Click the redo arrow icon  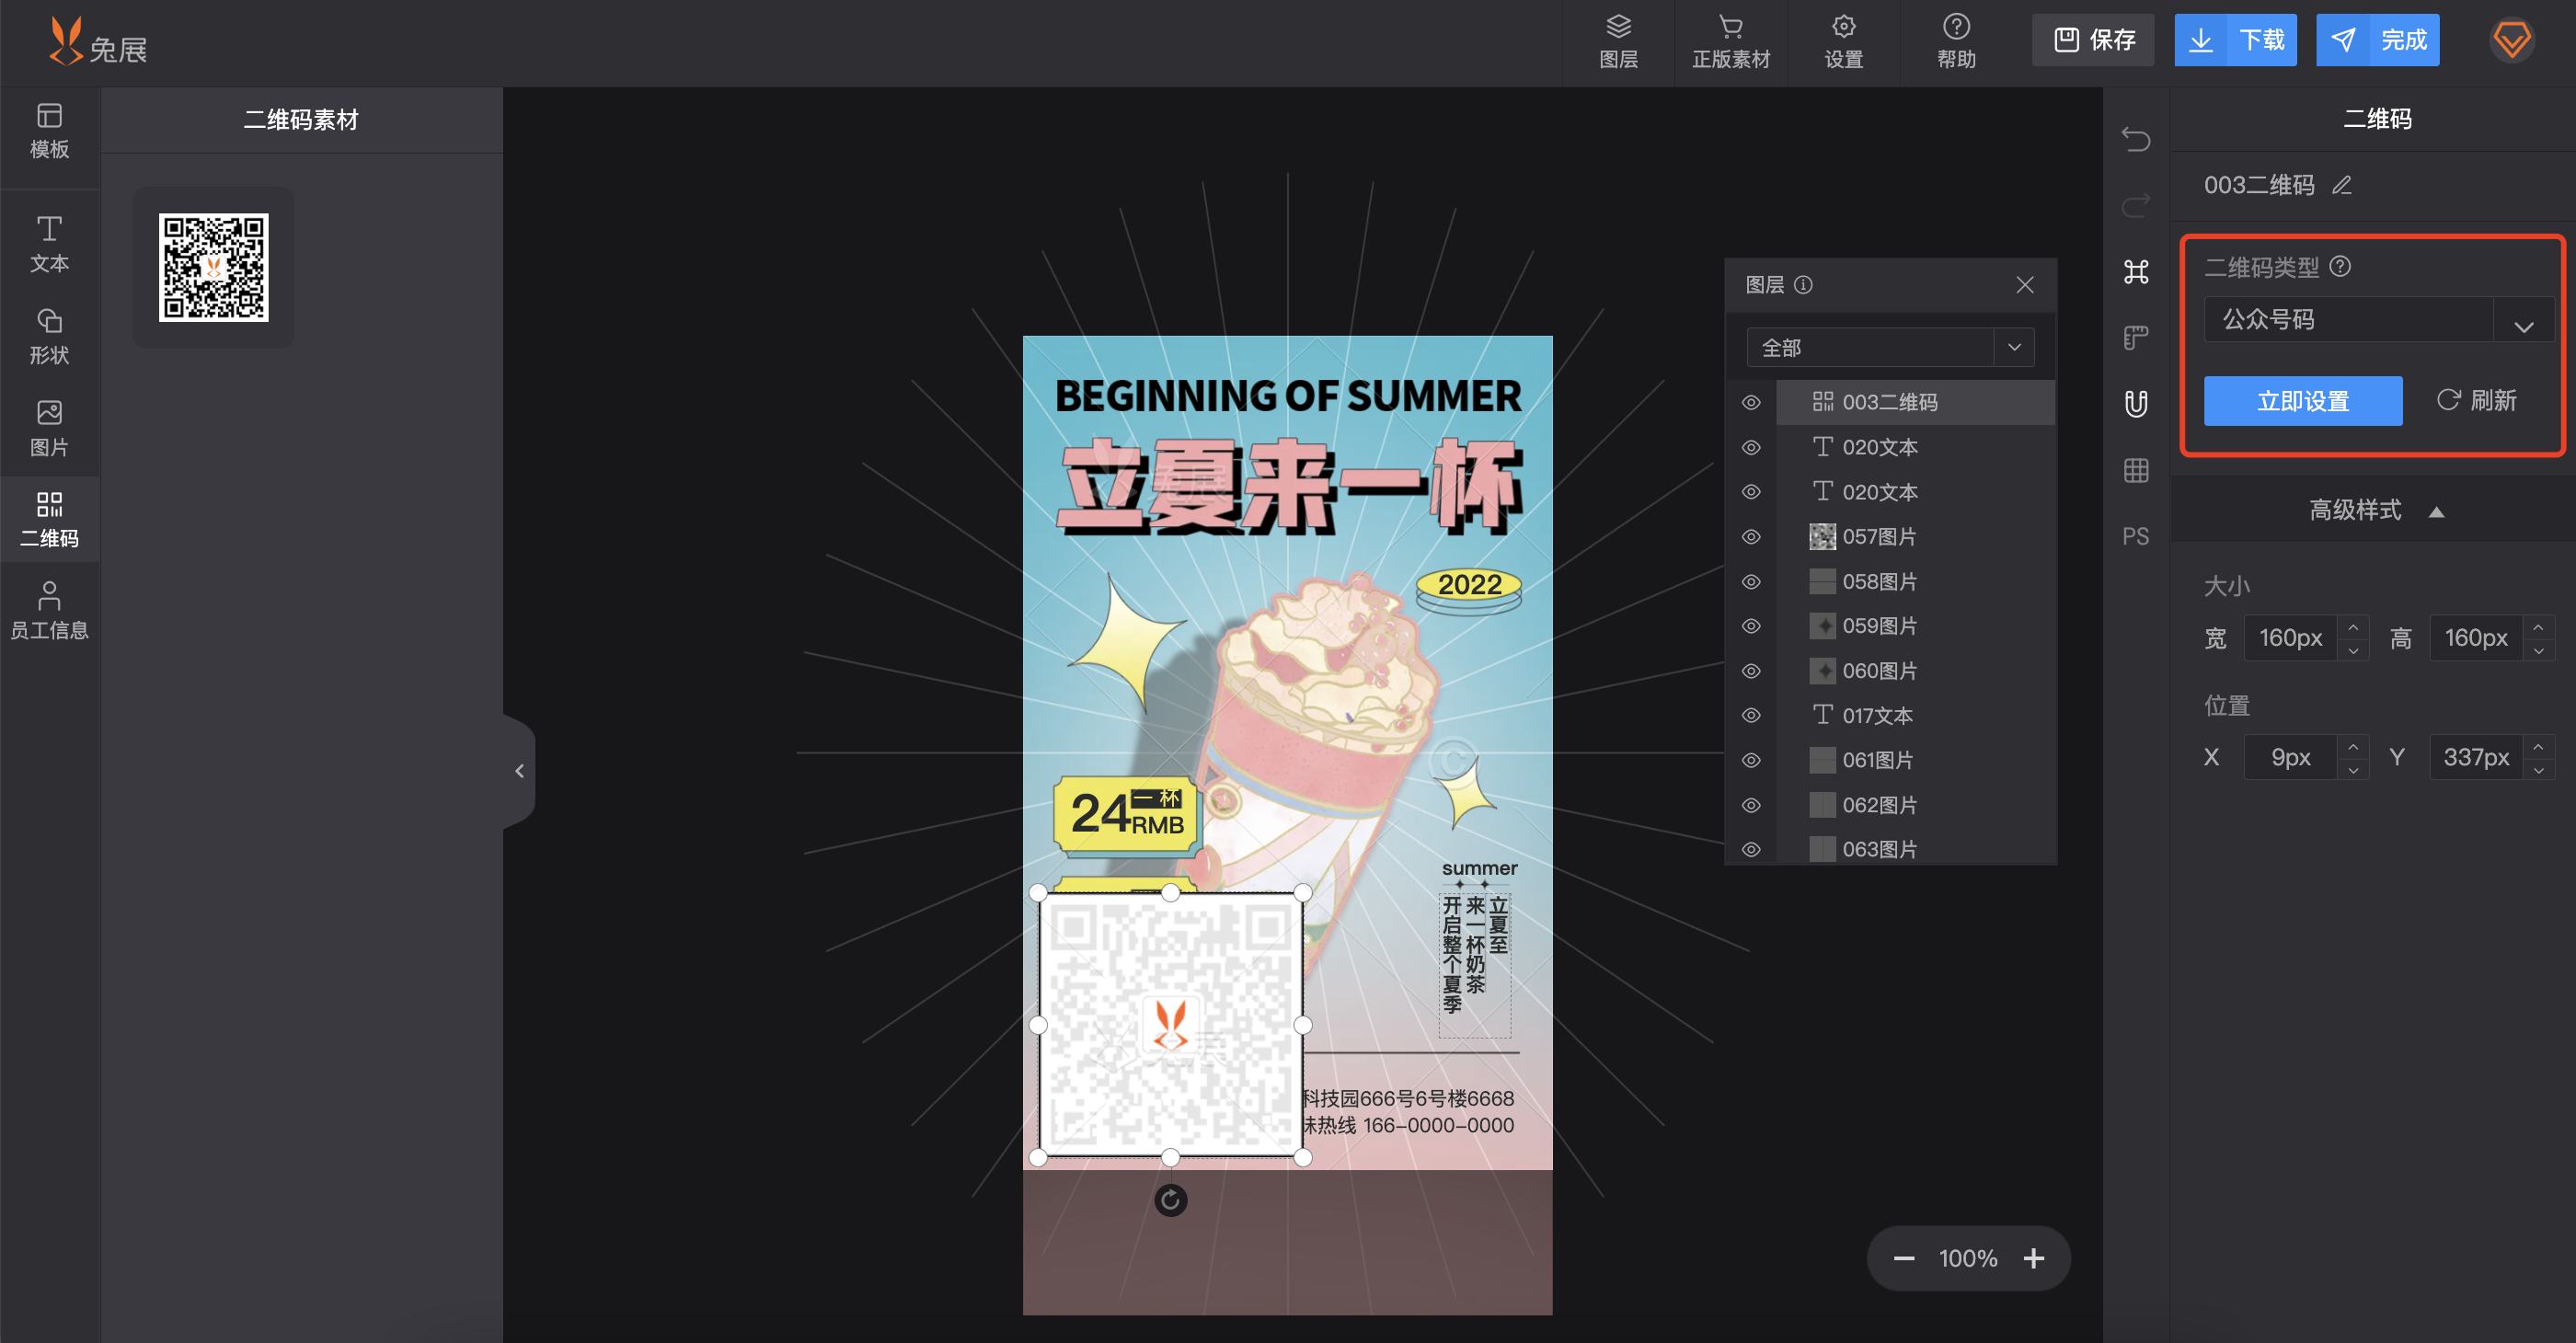coord(2135,205)
